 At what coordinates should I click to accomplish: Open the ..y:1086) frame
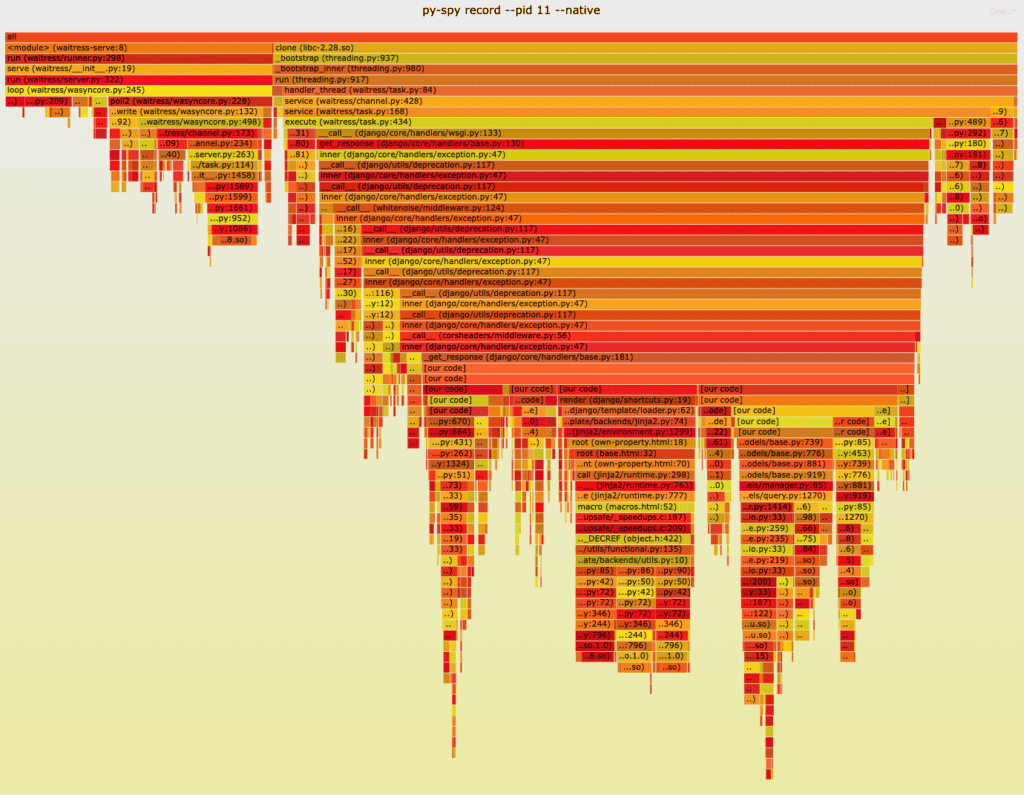[234, 229]
